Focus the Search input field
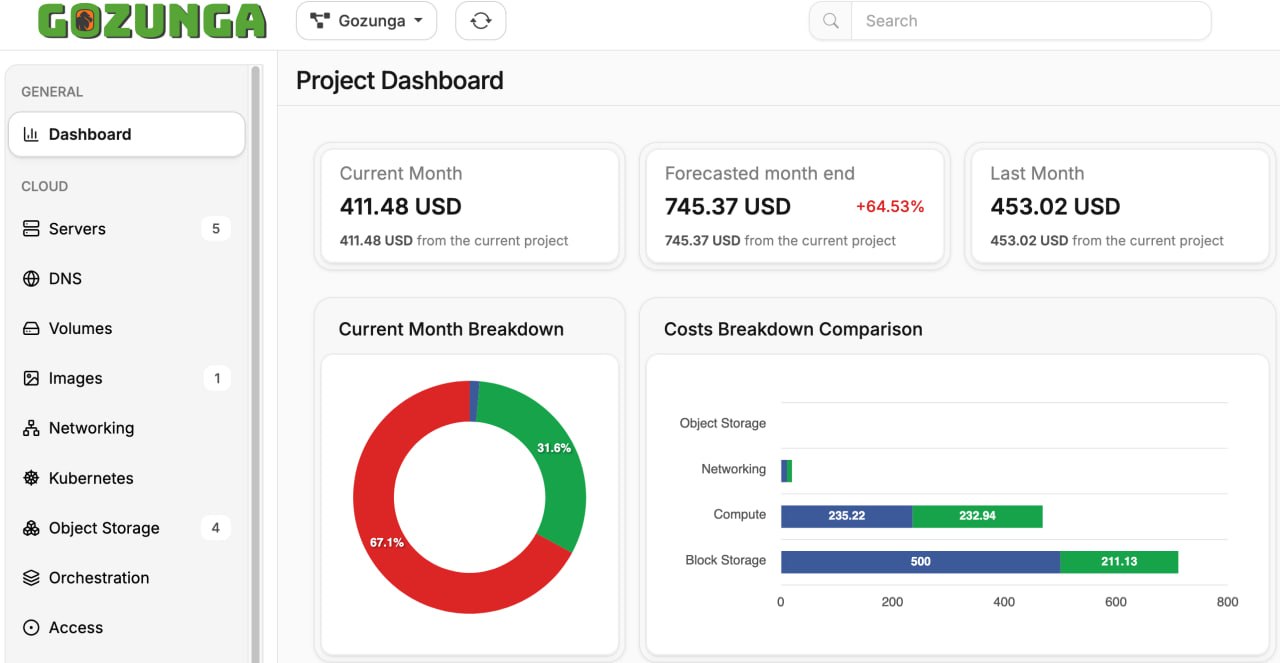The height and width of the screenshot is (663, 1280). (1030, 21)
